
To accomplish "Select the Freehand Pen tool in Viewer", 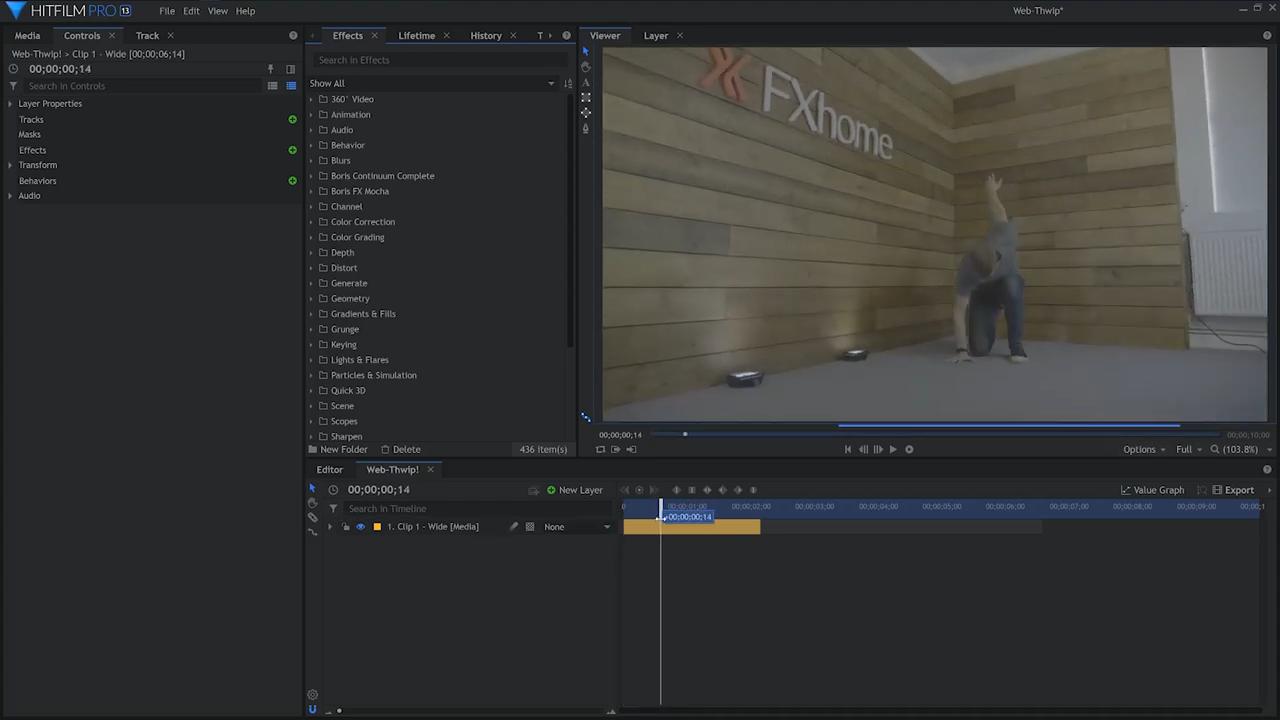I will tap(586, 128).
